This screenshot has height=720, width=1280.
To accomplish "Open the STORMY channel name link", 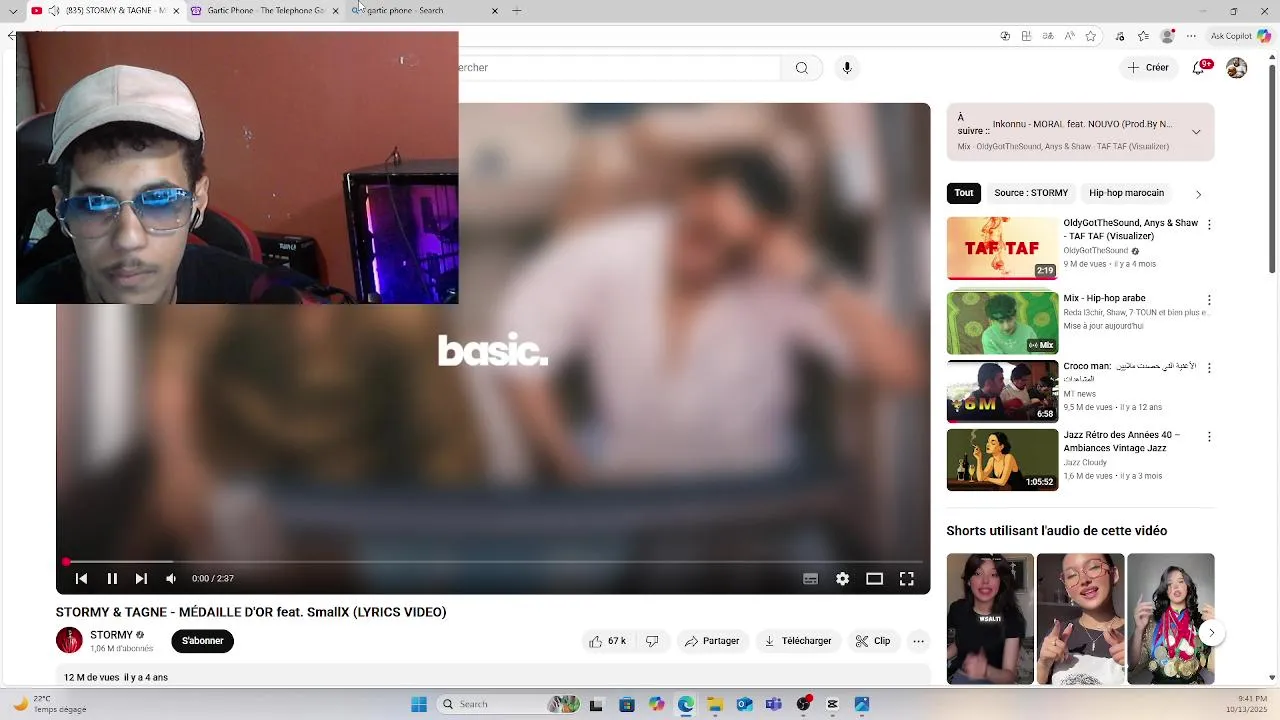I will 111,635.
